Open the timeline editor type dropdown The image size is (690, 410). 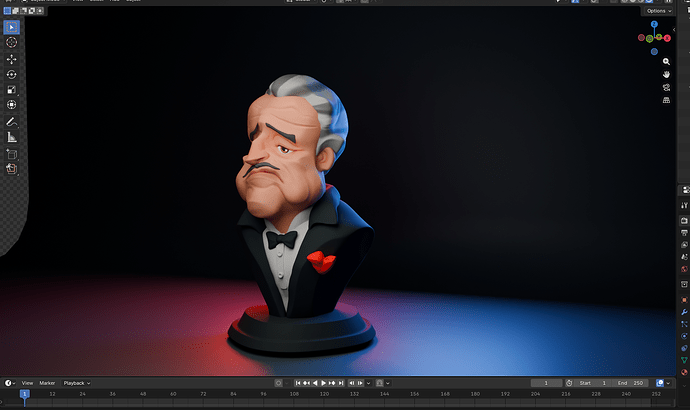[10, 383]
